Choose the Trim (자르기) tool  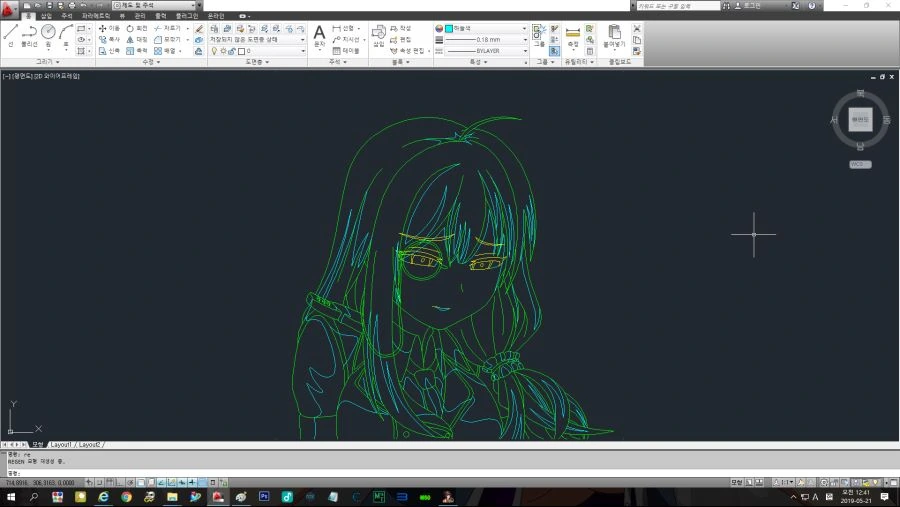[167, 28]
